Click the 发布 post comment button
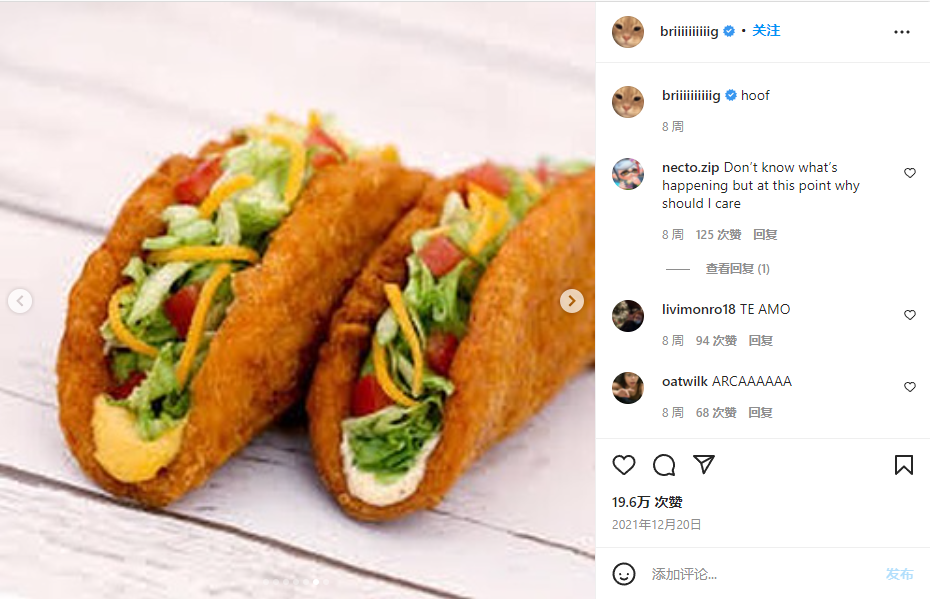Screen dimensions: 930x599 point(899,574)
